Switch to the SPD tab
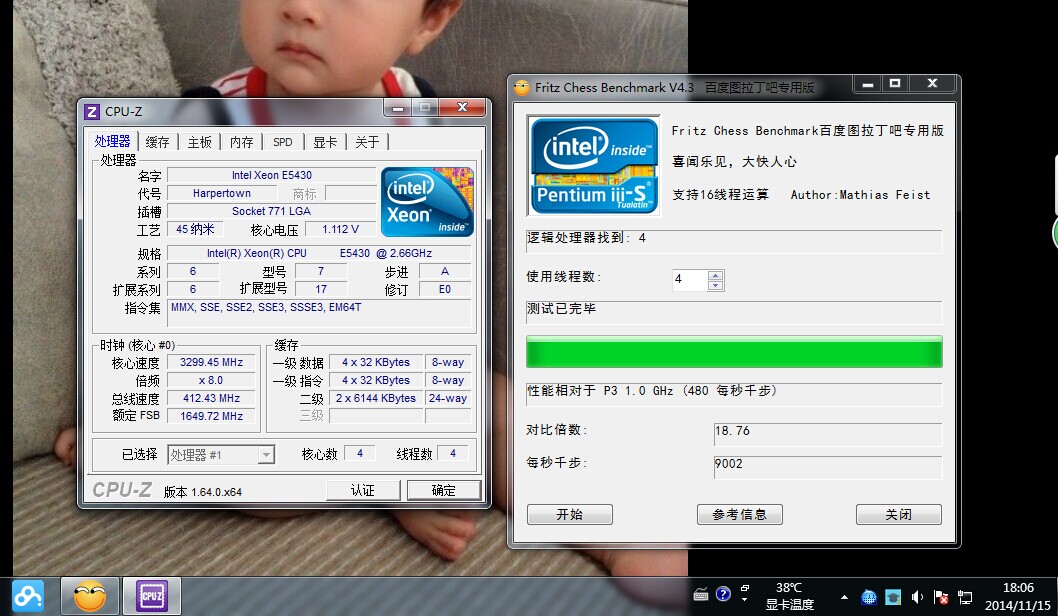1058x616 pixels. [x=283, y=142]
